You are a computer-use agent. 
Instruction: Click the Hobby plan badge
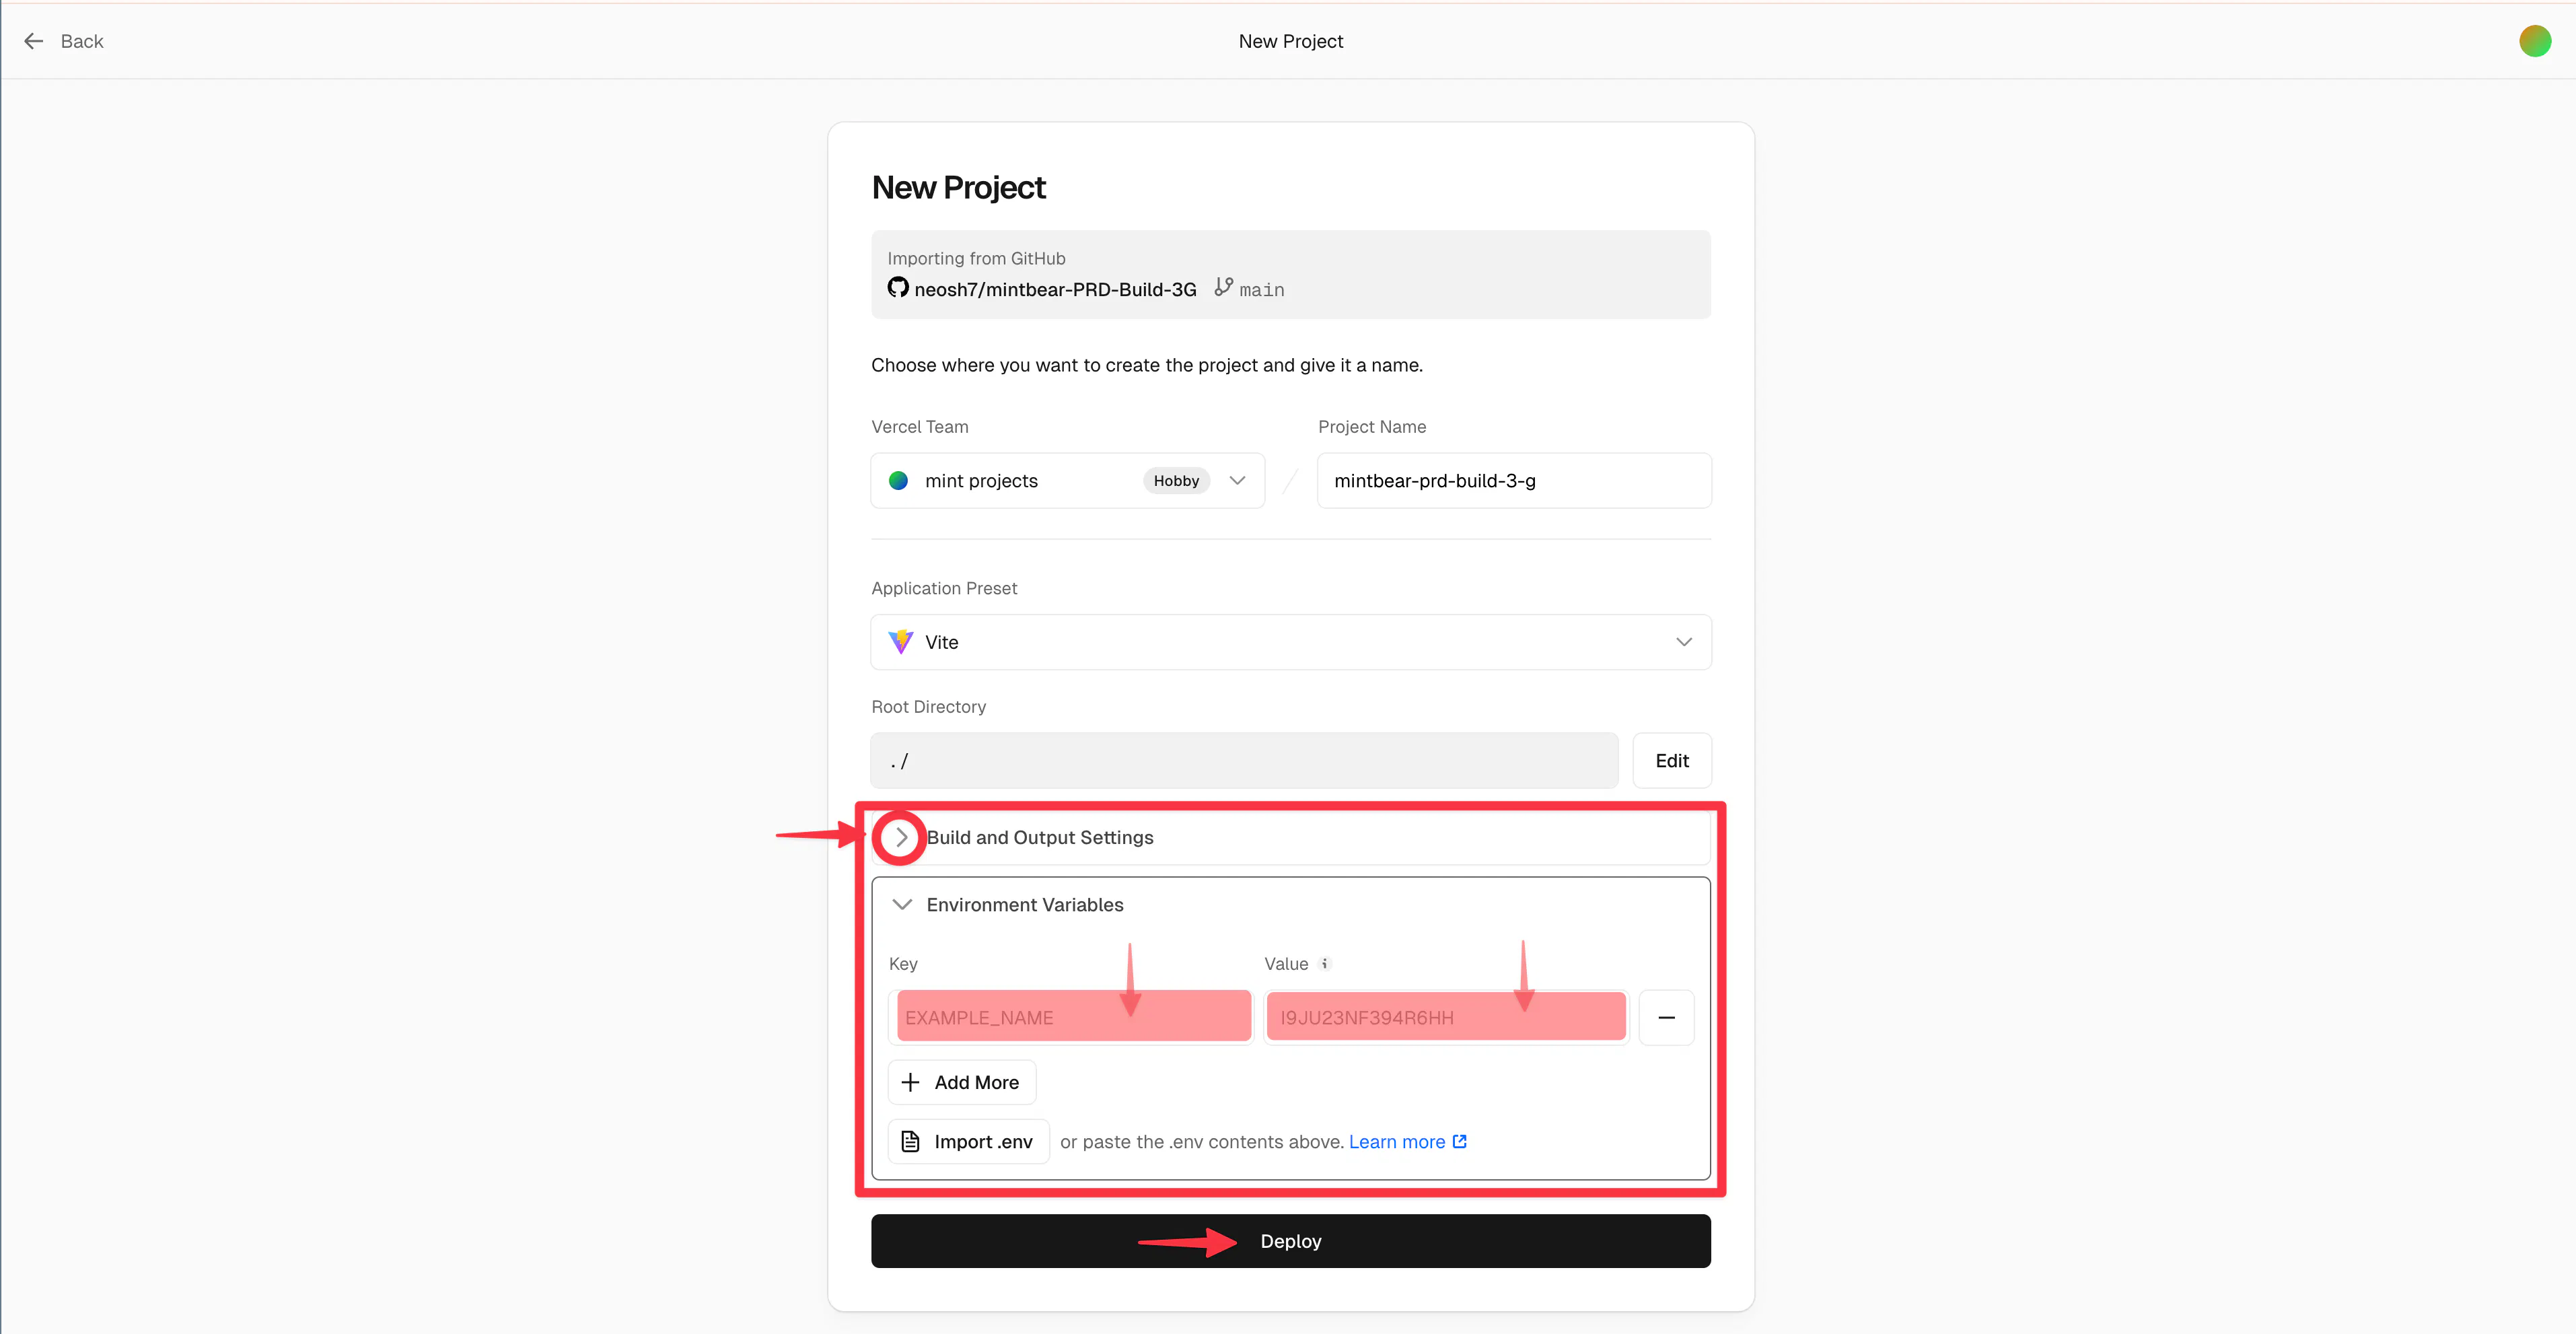tap(1176, 481)
